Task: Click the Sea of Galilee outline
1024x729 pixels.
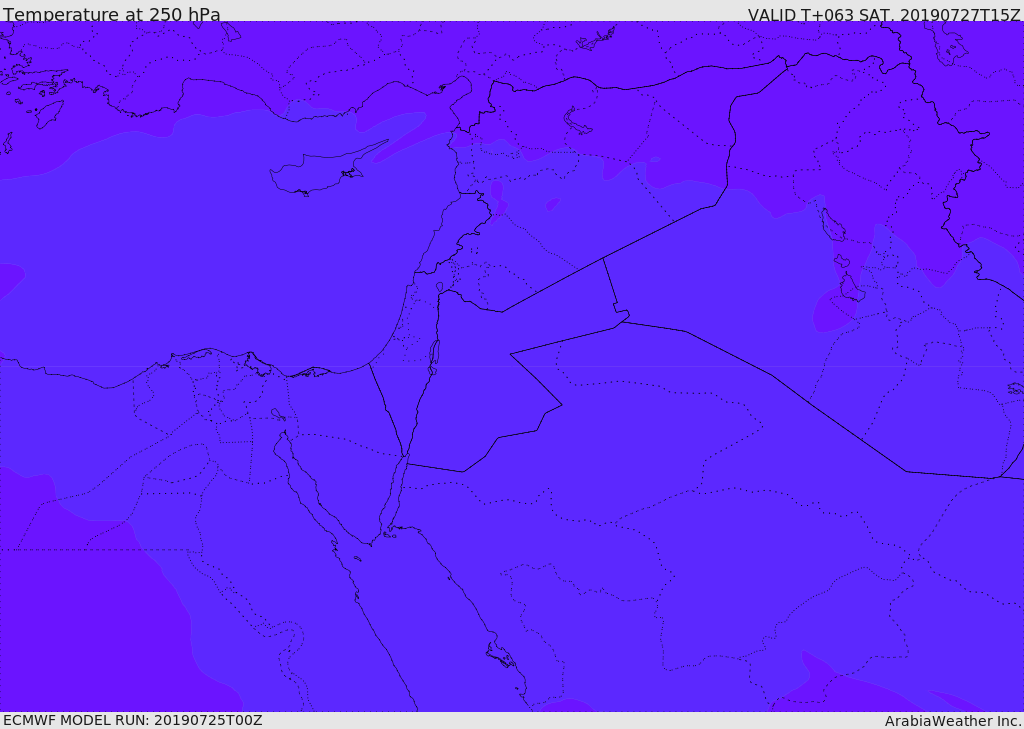Action: (x=440, y=287)
